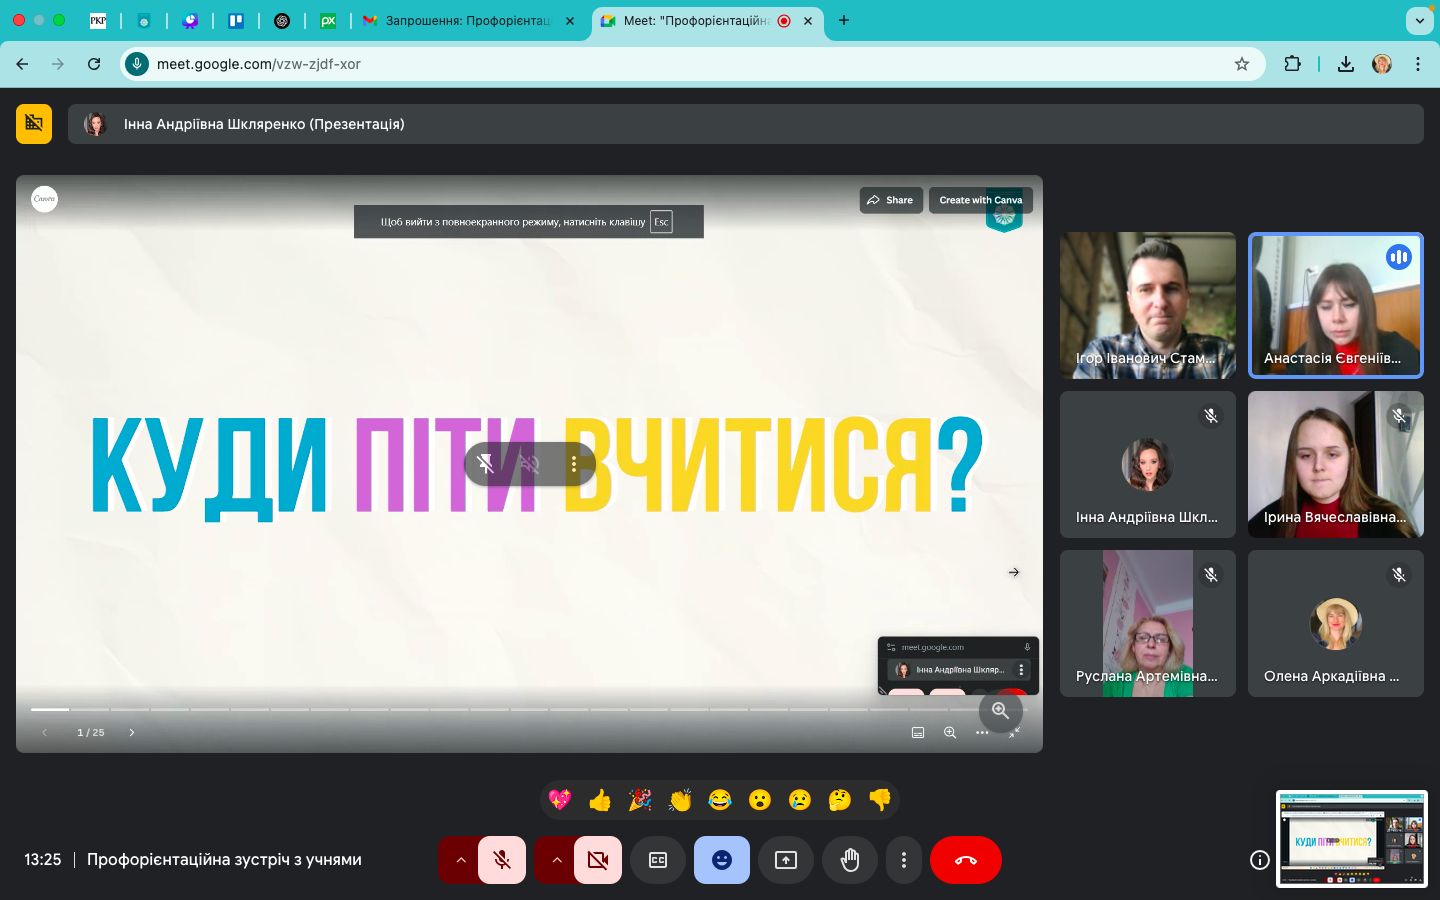The width and height of the screenshot is (1440, 900).
Task: Click the red leave call button
Action: [965, 860]
